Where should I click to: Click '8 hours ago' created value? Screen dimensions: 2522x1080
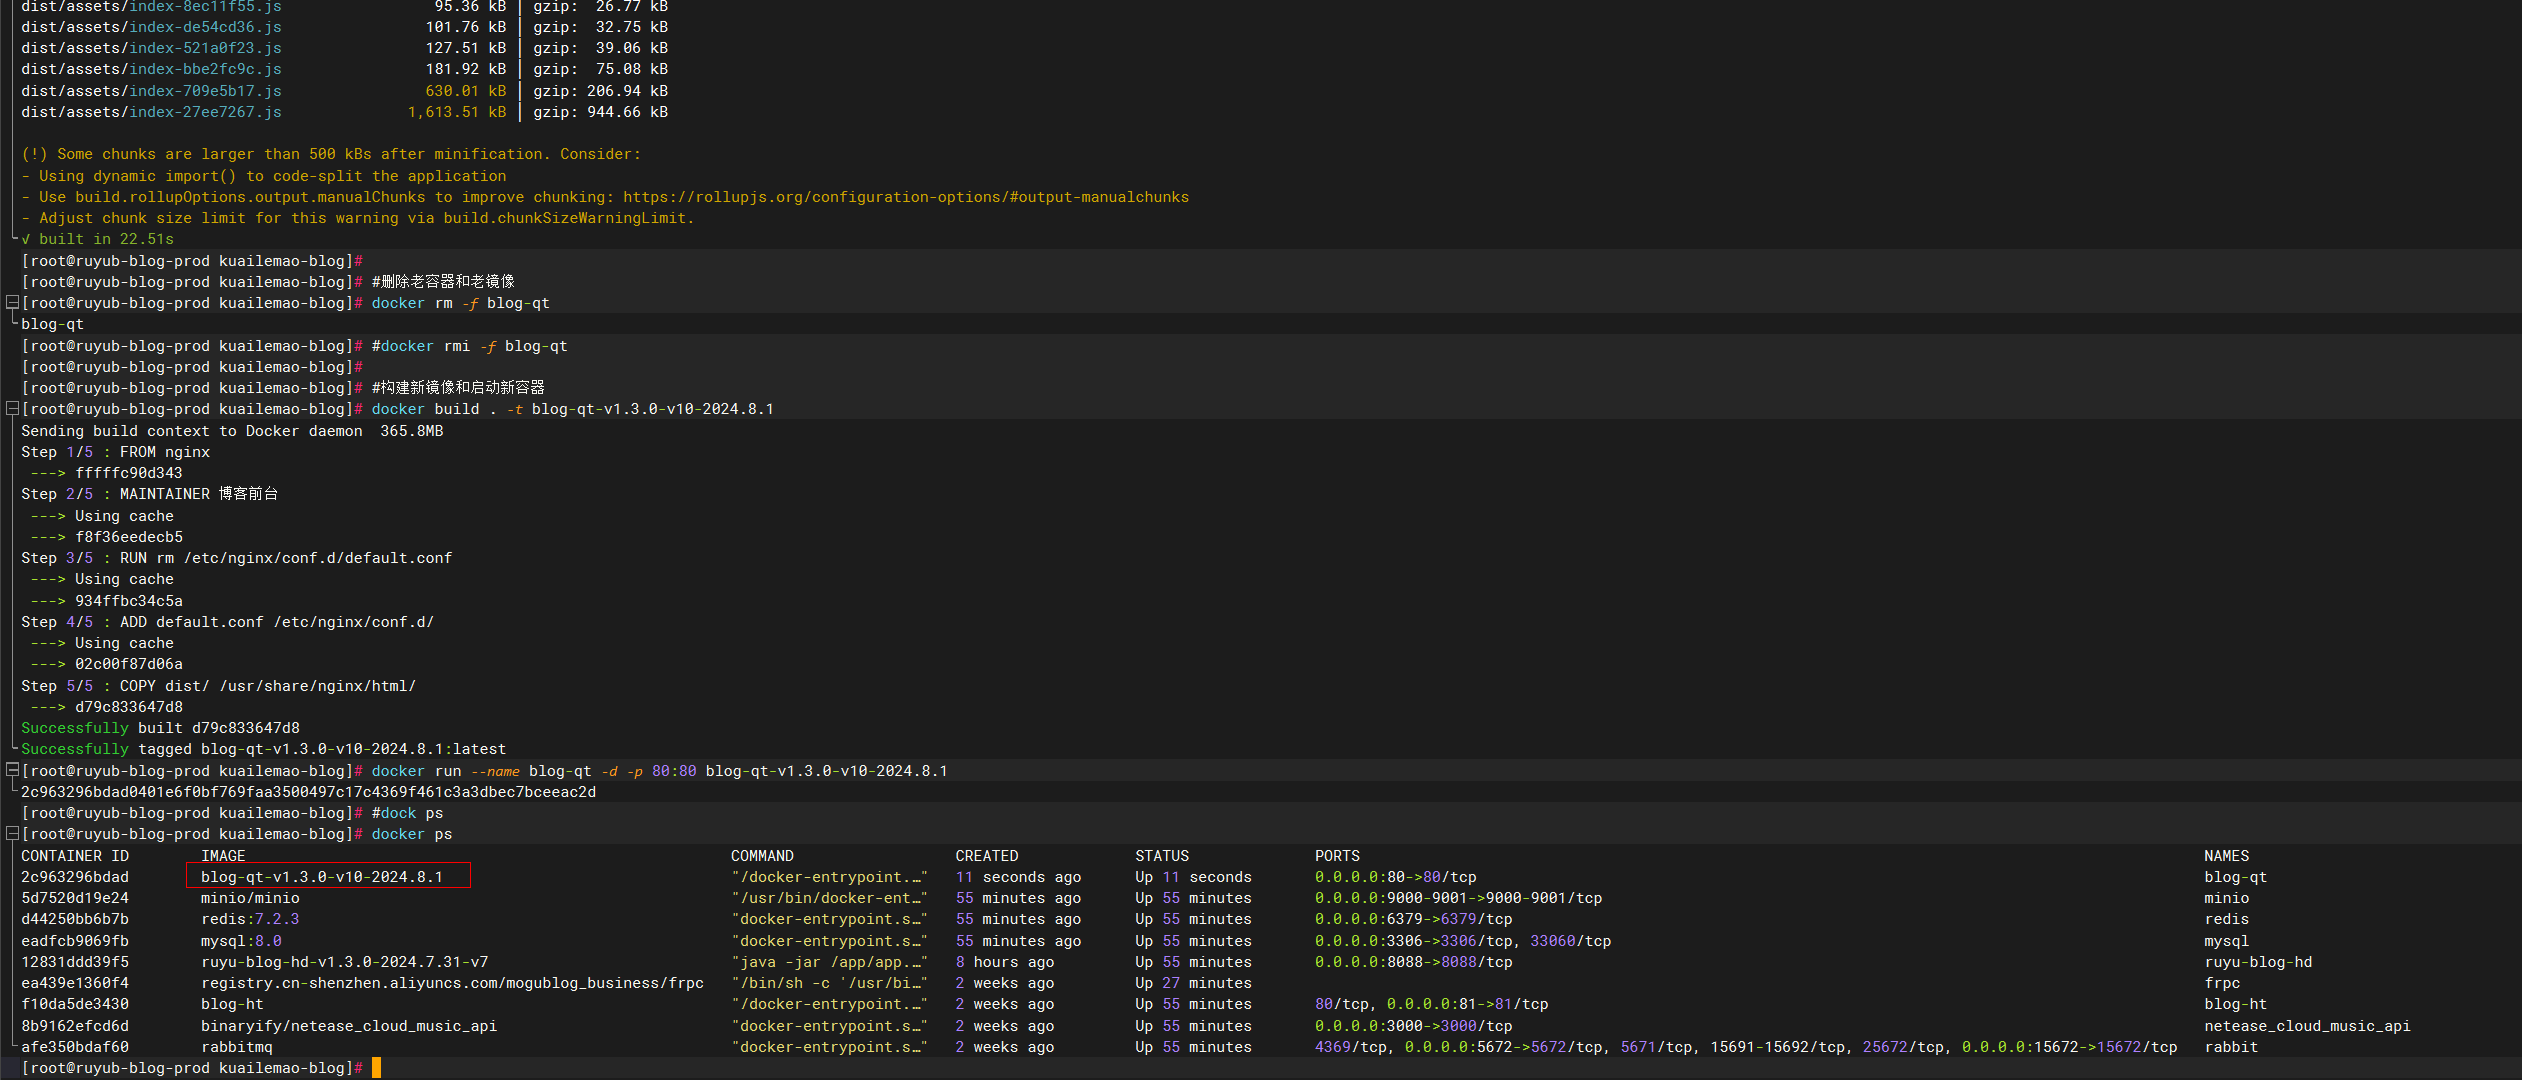click(x=1005, y=962)
